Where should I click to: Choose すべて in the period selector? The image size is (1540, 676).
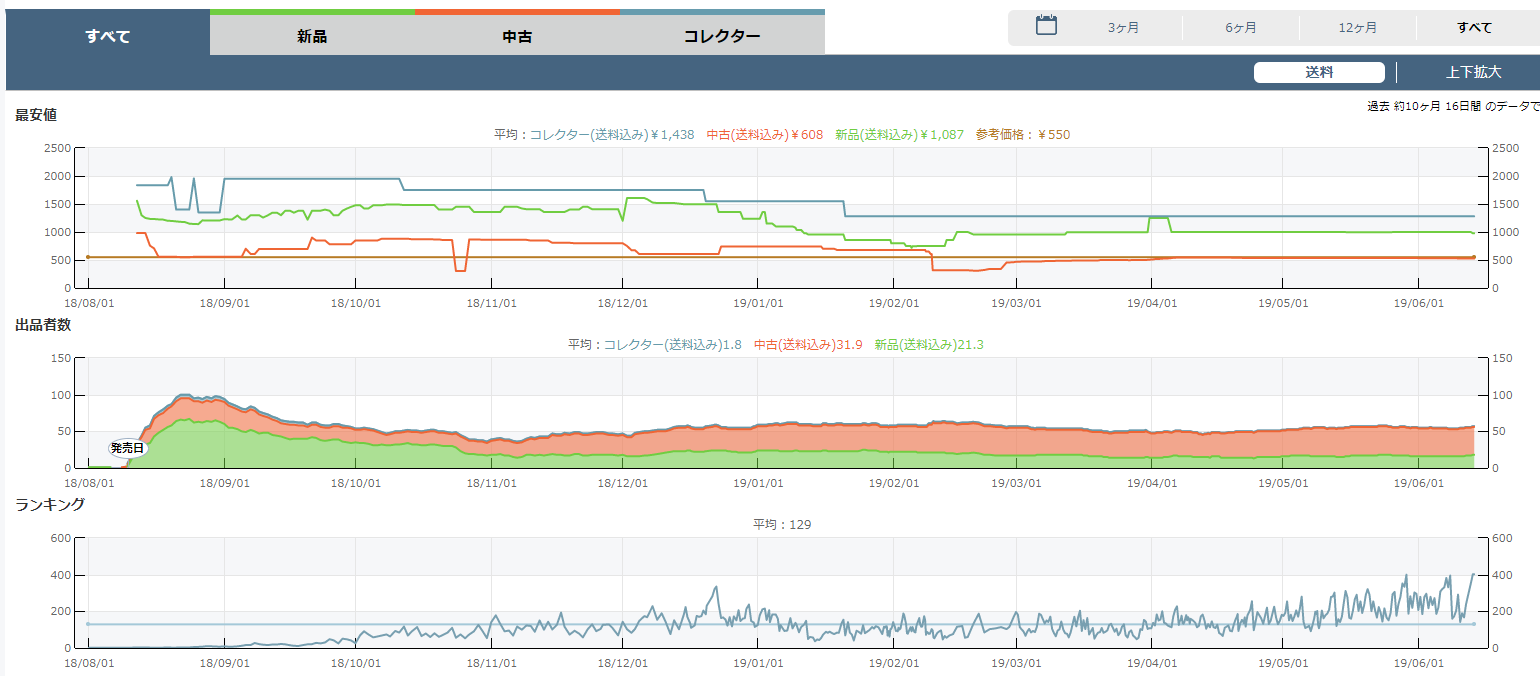pyautogui.click(x=1474, y=28)
